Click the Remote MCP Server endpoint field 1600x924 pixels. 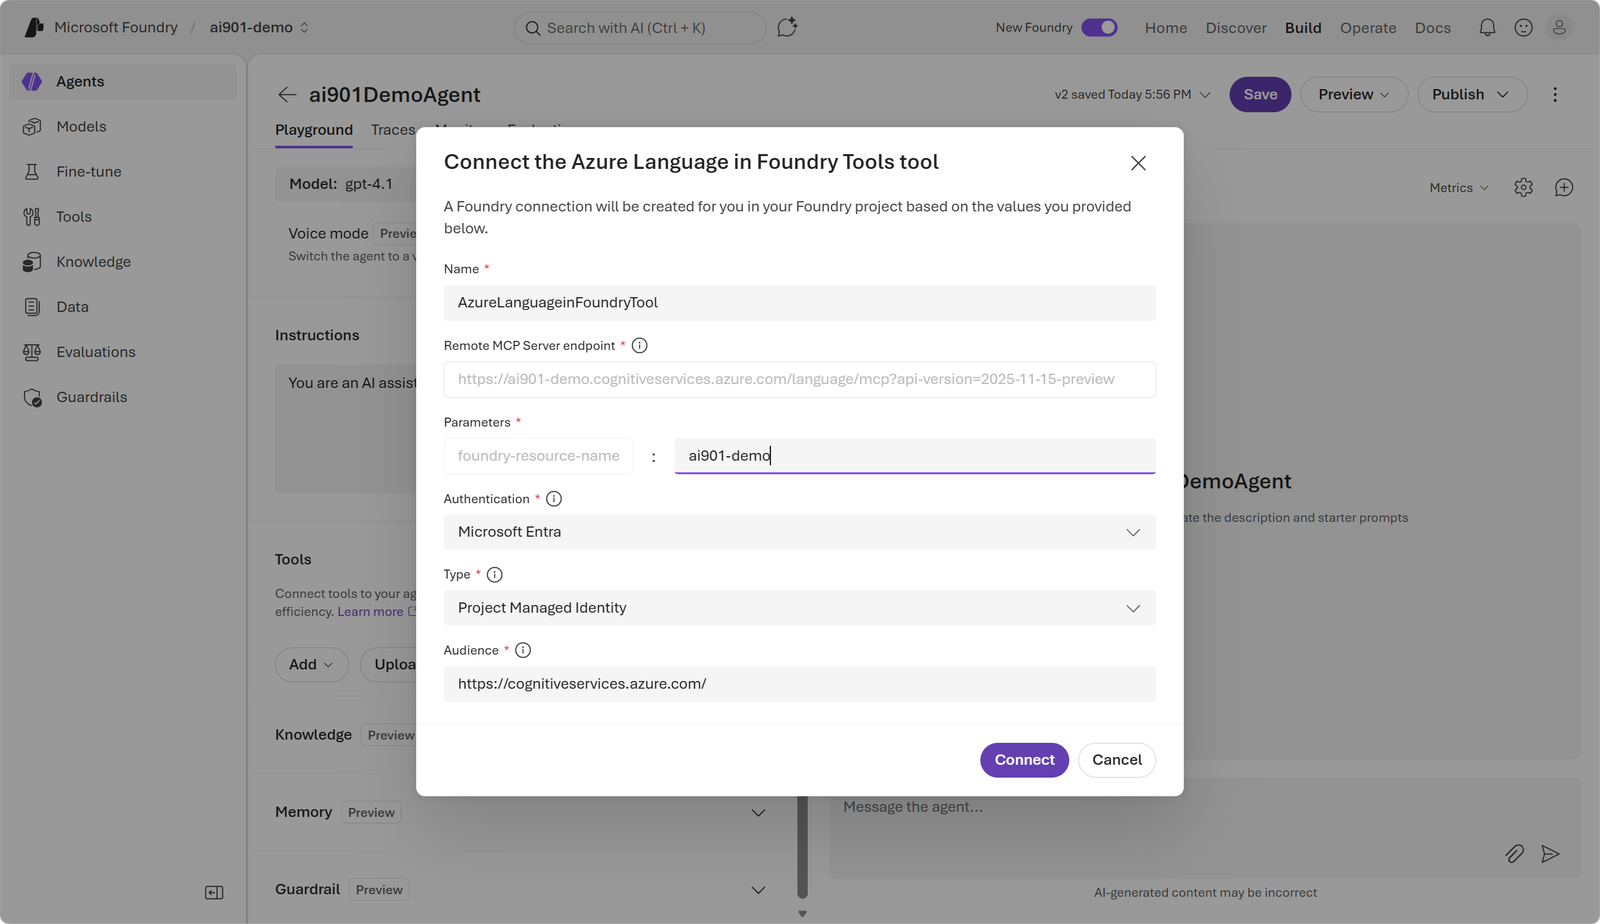pos(800,380)
